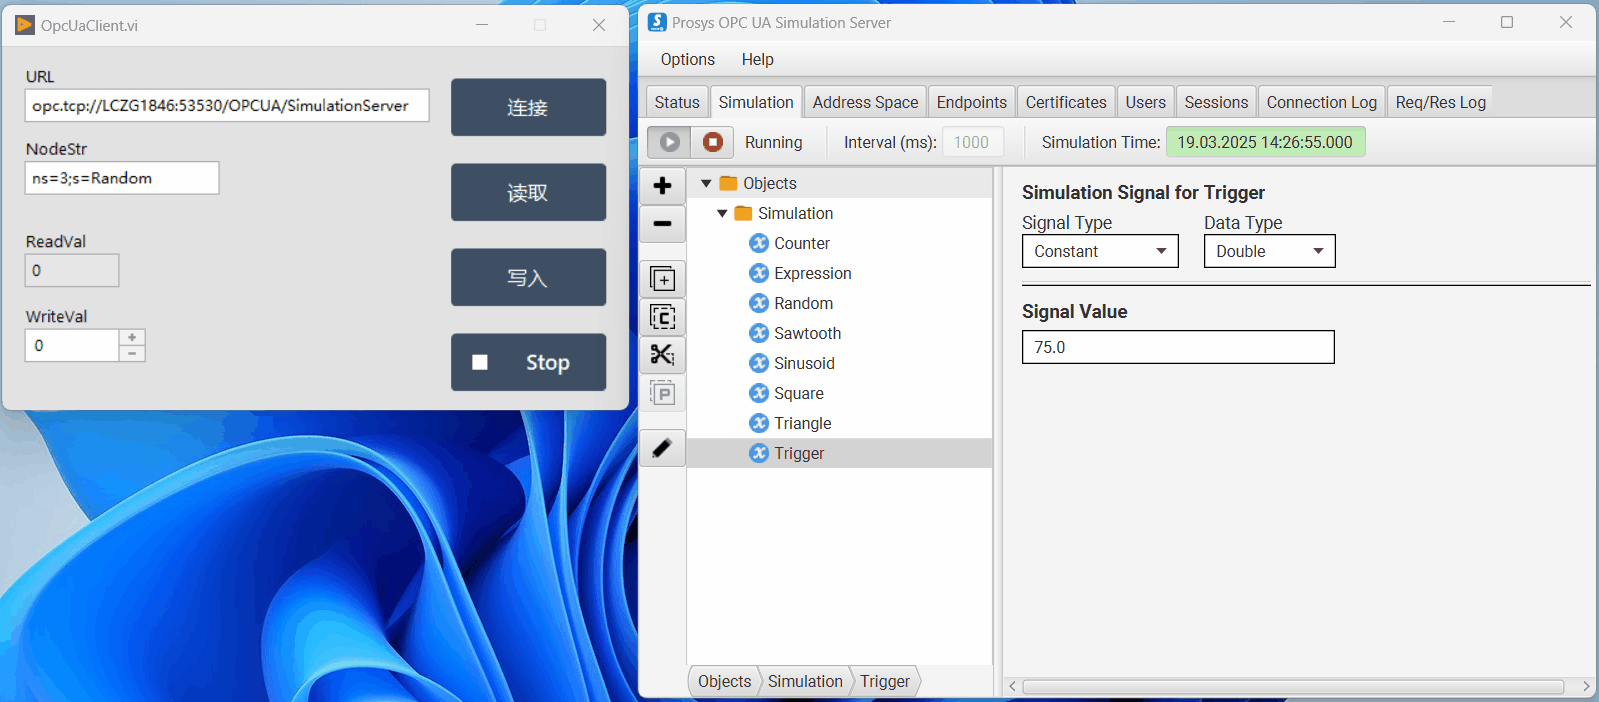Select the Sinusoid node icon

pyautogui.click(x=759, y=363)
